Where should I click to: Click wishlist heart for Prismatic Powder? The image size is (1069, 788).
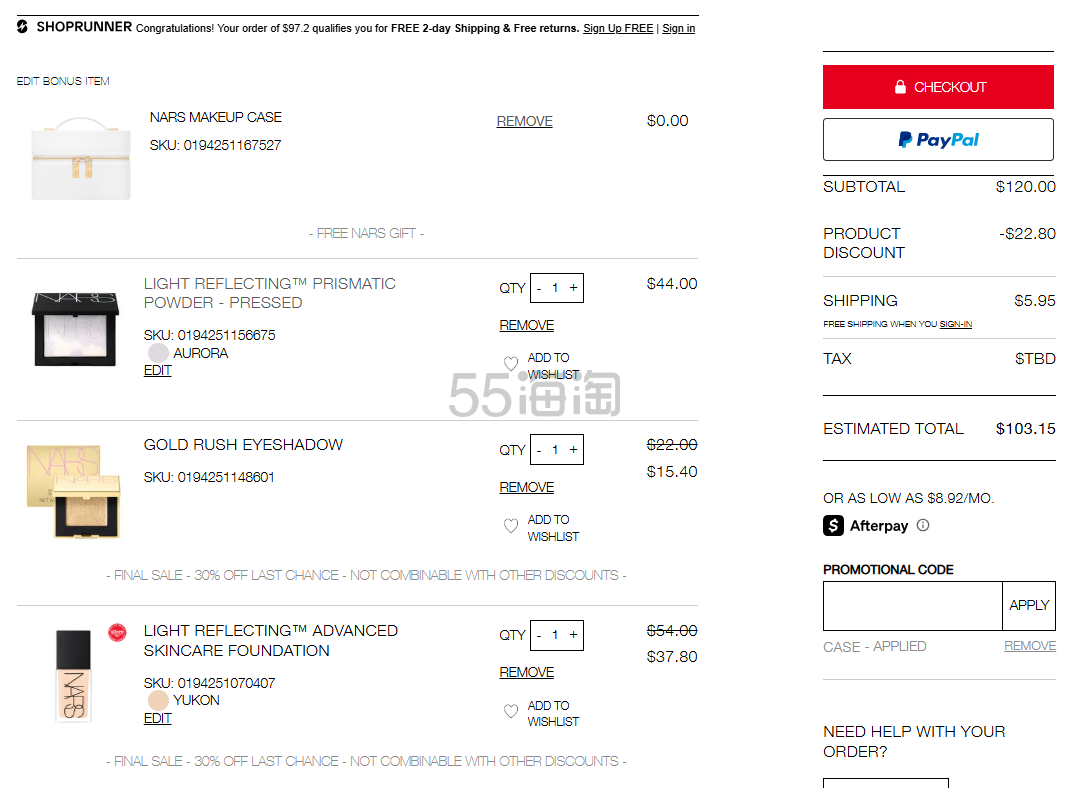511,365
